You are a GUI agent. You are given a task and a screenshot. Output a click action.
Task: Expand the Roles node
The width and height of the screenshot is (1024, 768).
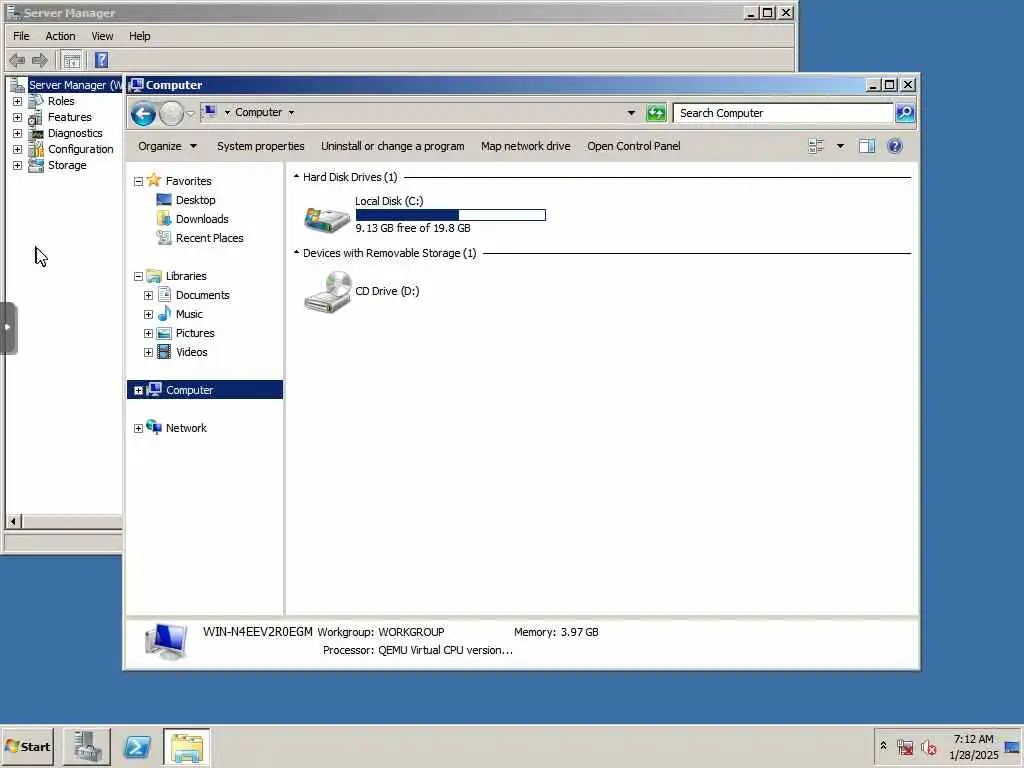pyautogui.click(x=17, y=101)
